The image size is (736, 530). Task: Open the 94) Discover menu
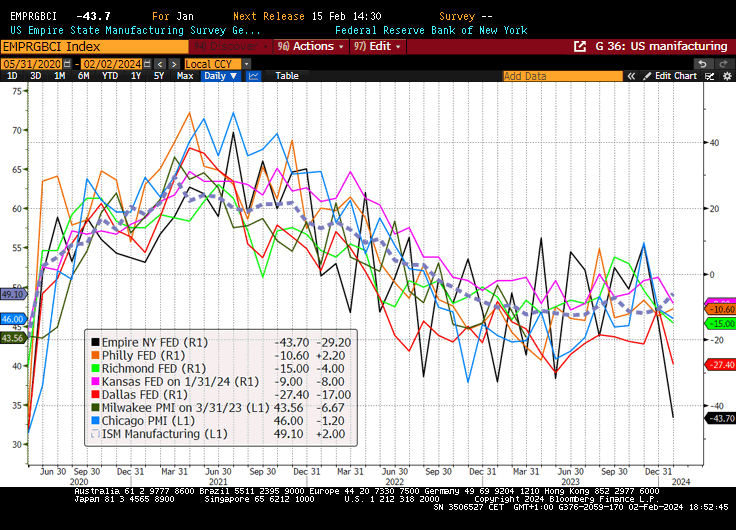[x=230, y=46]
